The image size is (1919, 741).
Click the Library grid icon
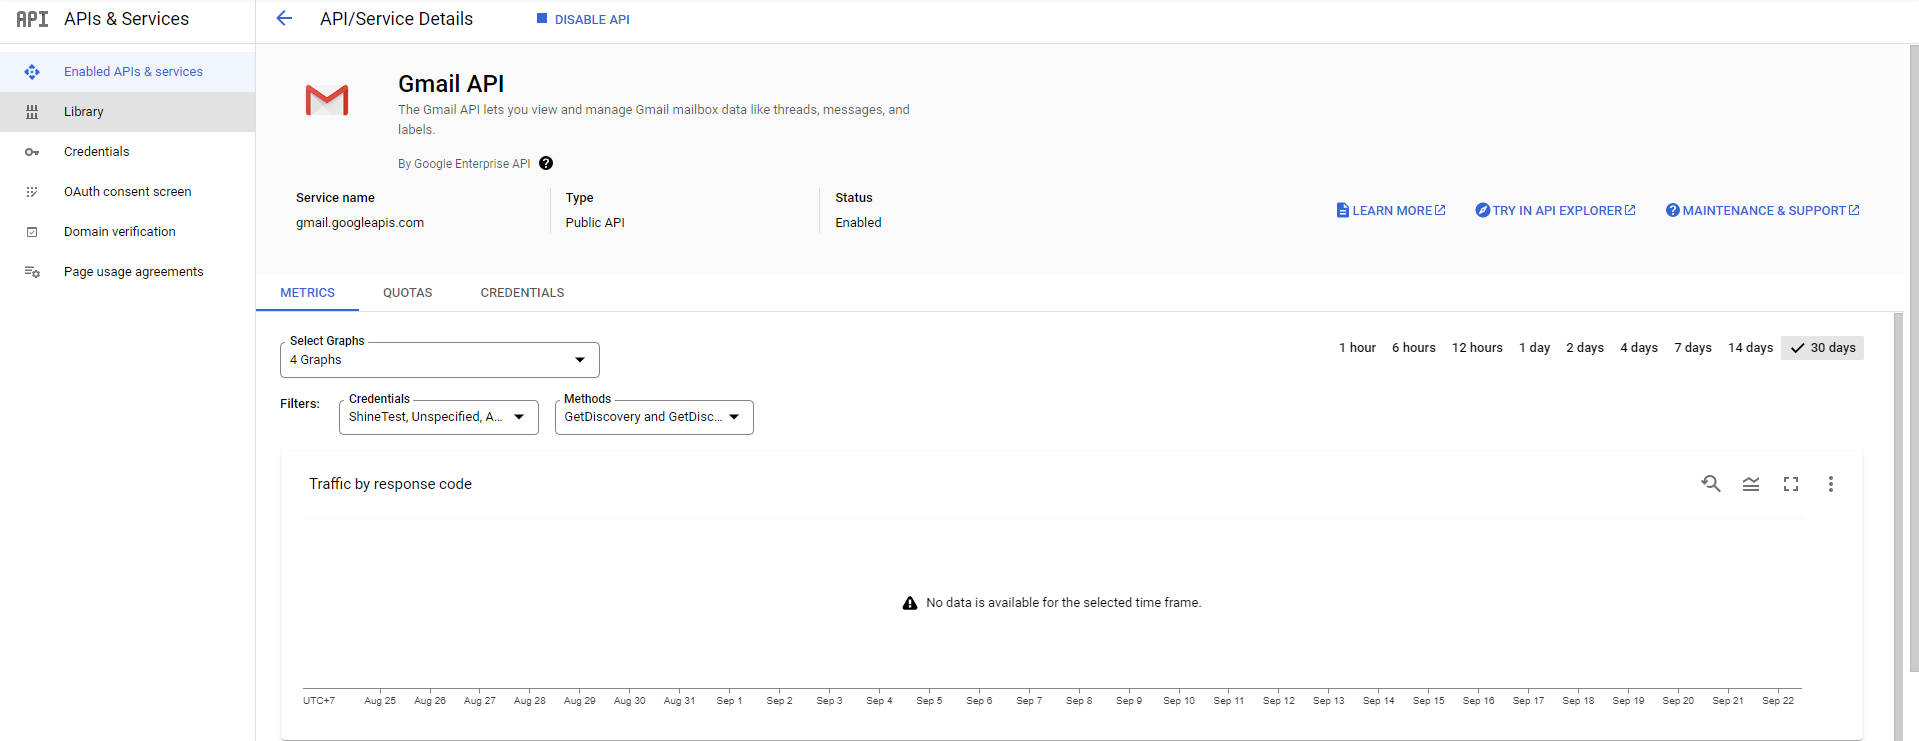(32, 112)
